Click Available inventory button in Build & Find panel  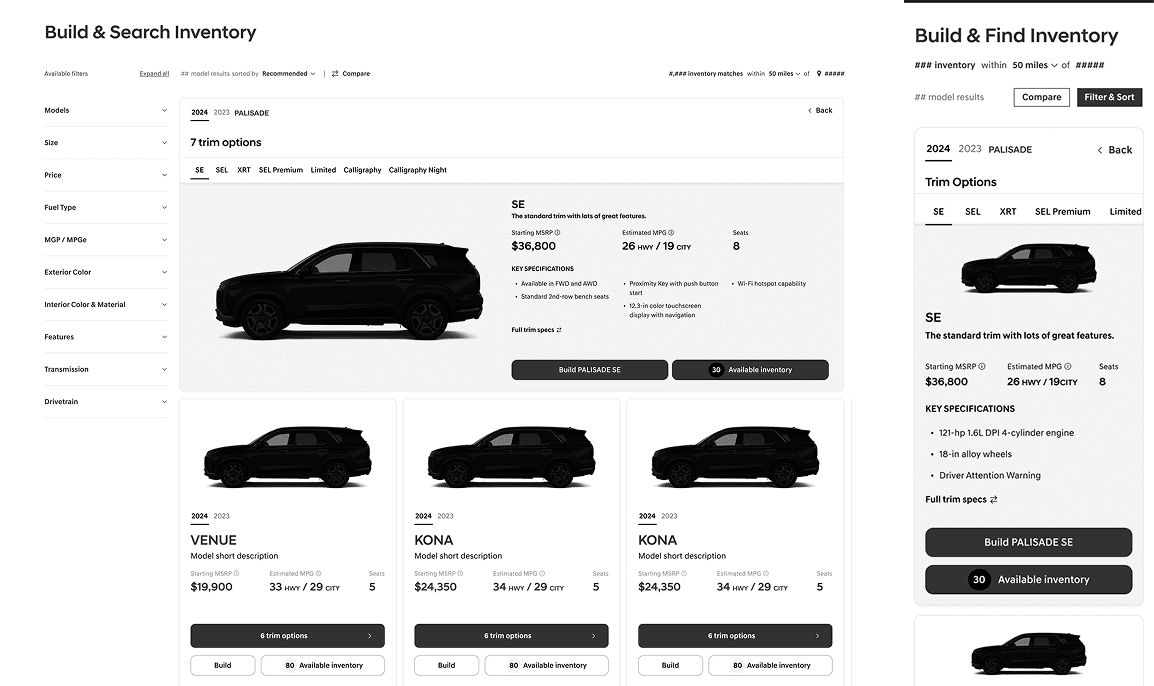click(1028, 579)
